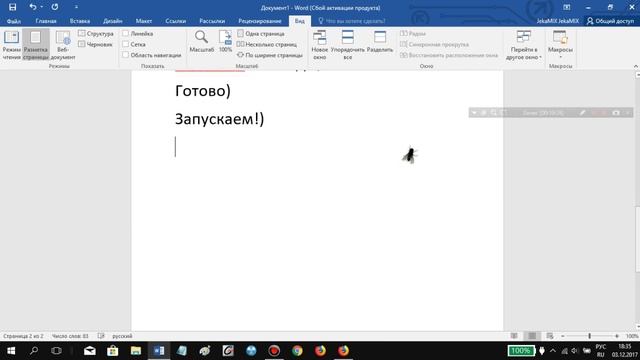Click the Страница 2 из 2 status

click(x=23, y=336)
